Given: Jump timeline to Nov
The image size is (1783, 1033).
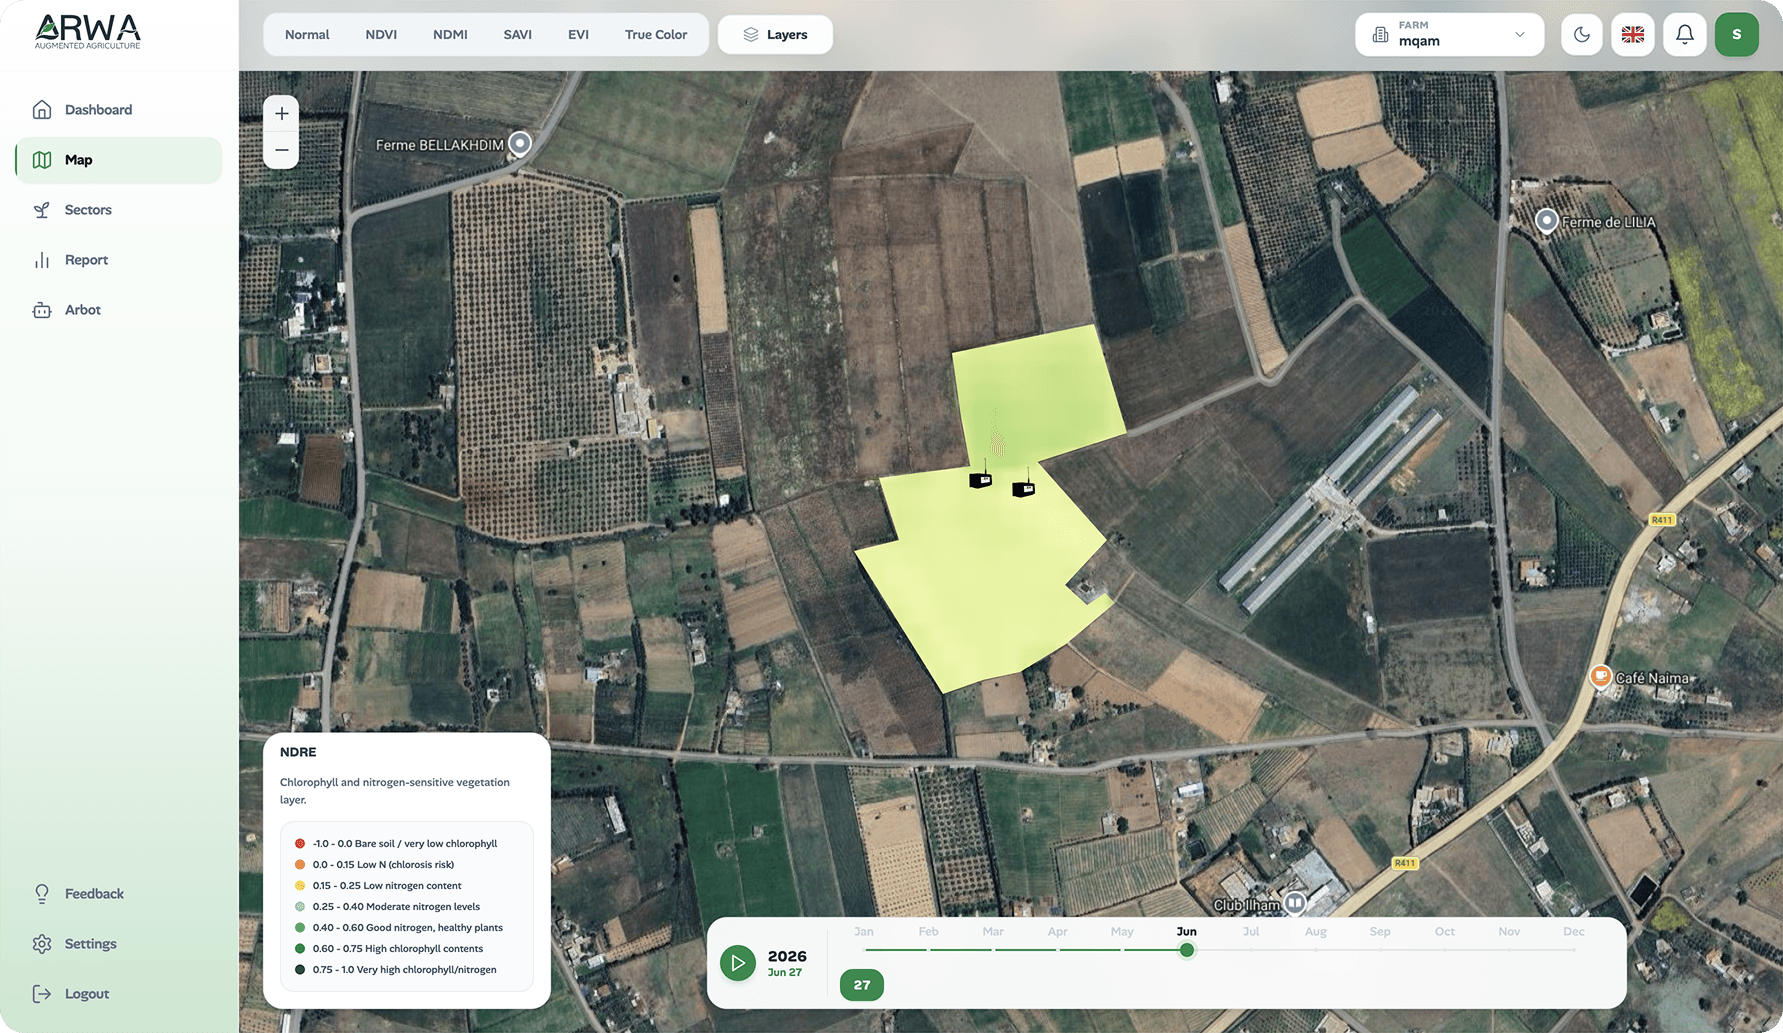Looking at the screenshot, I should (x=1509, y=932).
